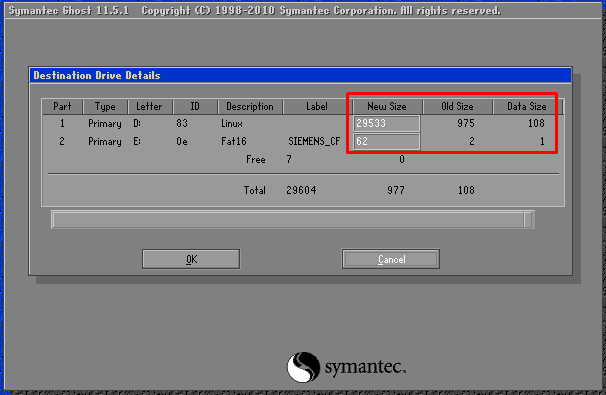
Task: Select the New Size field showing 29533
Action: (x=386, y=124)
